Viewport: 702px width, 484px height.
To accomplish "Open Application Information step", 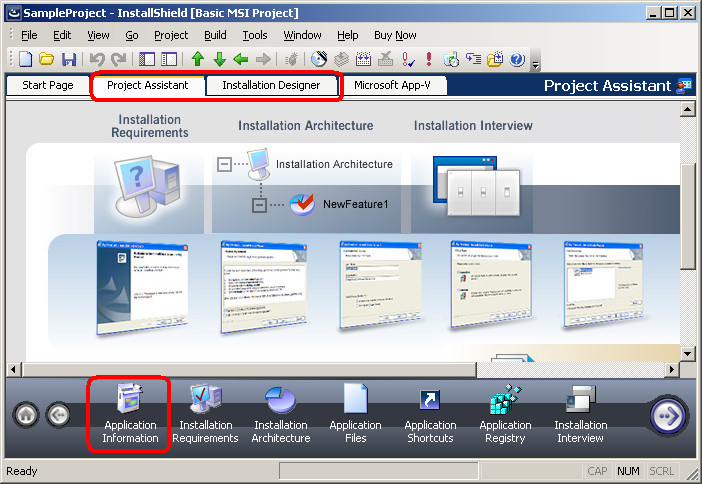I will coord(130,414).
